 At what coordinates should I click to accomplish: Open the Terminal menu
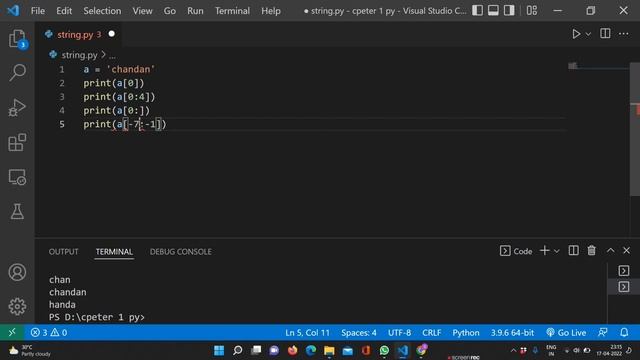coord(232,11)
